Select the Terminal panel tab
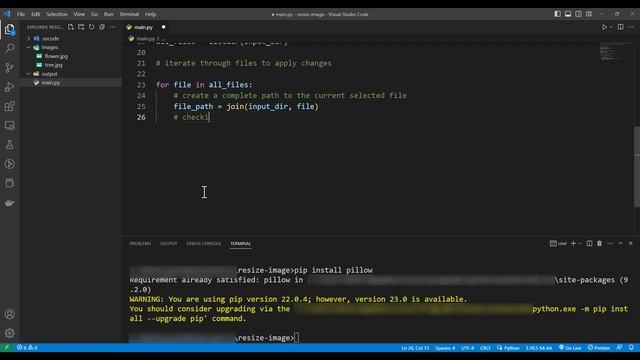 [241, 243]
